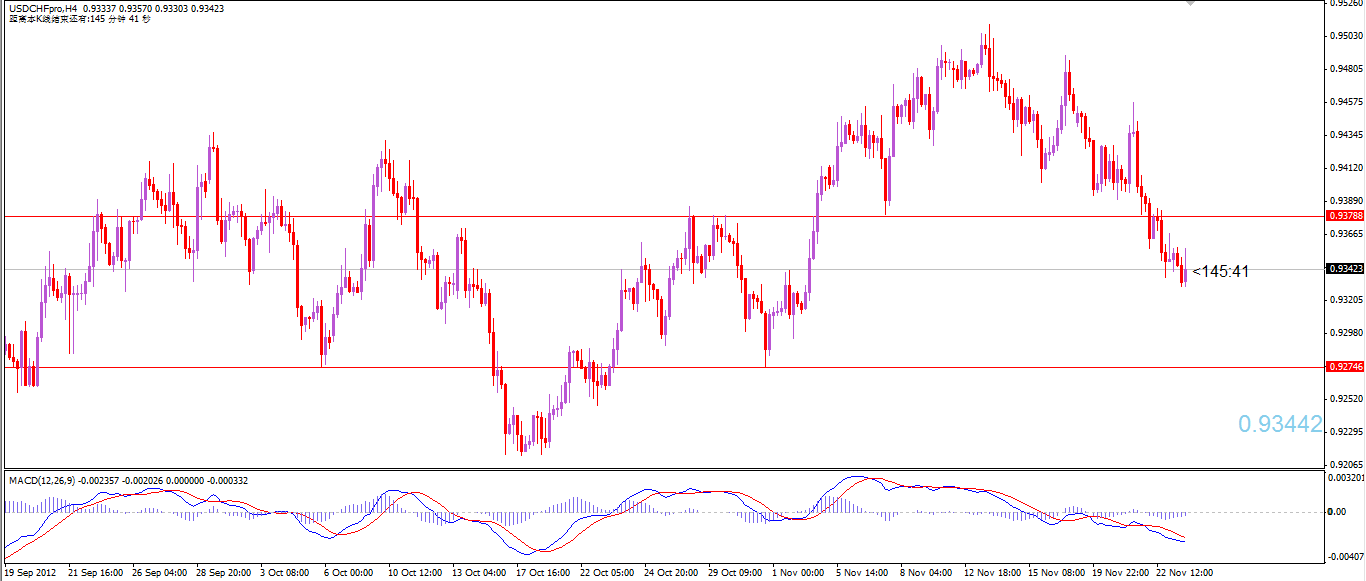Click the chart shift triangle marker at top
Screen dimensions: 1366x581
pyautogui.click(x=1190, y=4)
